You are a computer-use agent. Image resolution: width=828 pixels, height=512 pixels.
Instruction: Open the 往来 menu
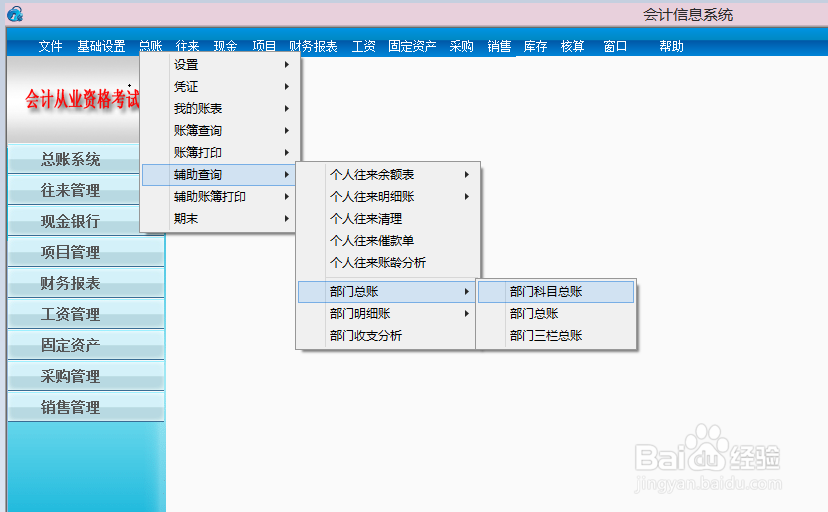point(187,46)
